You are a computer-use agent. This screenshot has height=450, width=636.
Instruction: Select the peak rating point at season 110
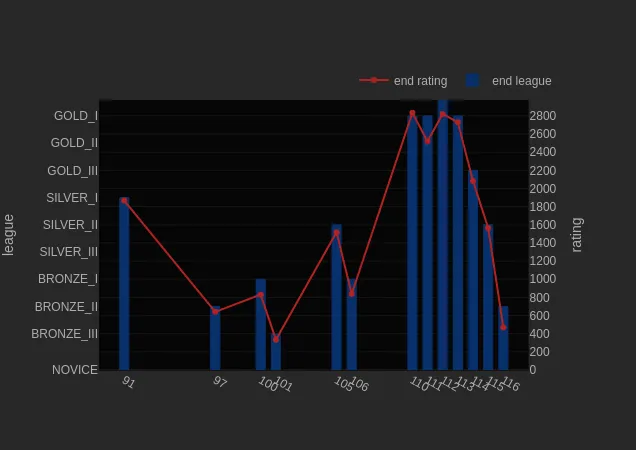tap(412, 113)
